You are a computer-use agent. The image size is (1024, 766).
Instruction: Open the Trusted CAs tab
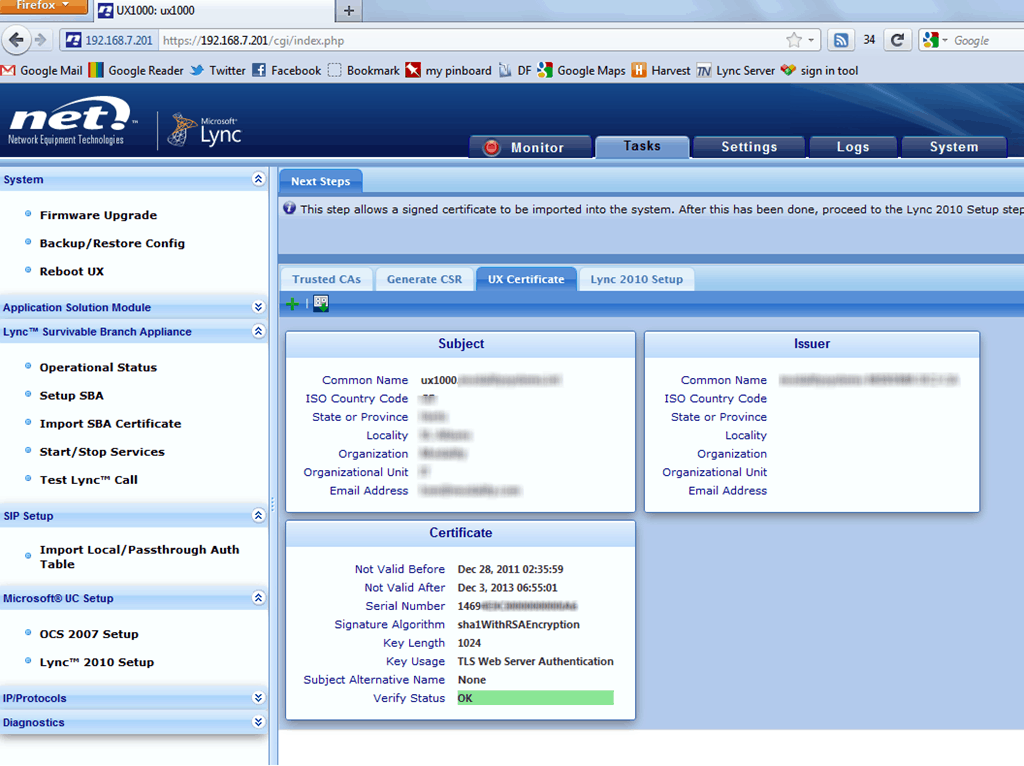click(326, 279)
